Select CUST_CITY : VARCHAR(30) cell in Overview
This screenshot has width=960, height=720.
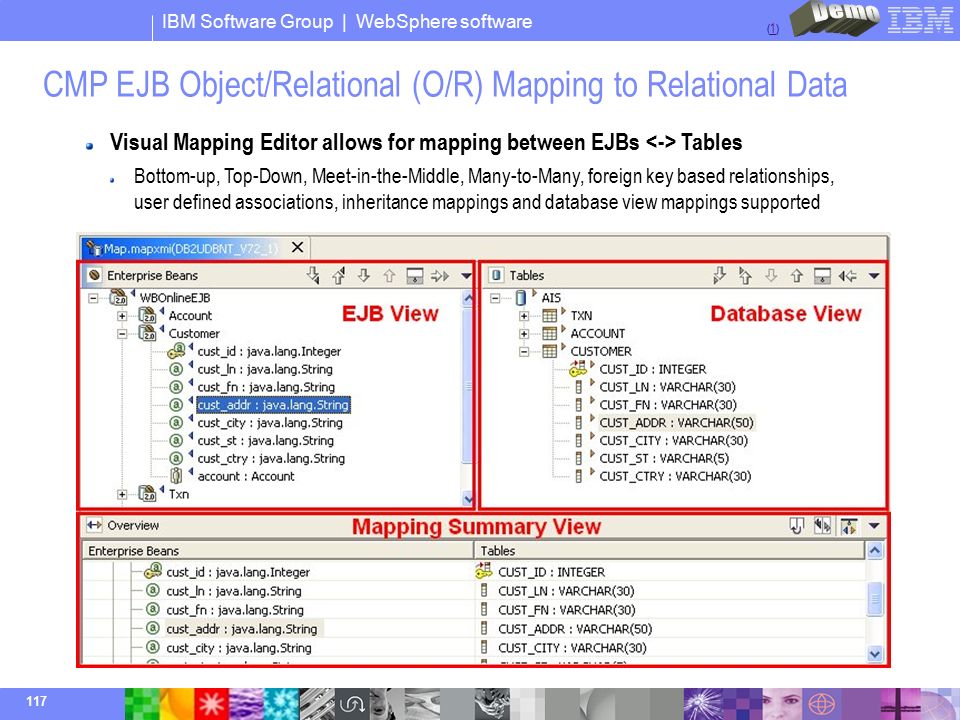(x=572, y=648)
